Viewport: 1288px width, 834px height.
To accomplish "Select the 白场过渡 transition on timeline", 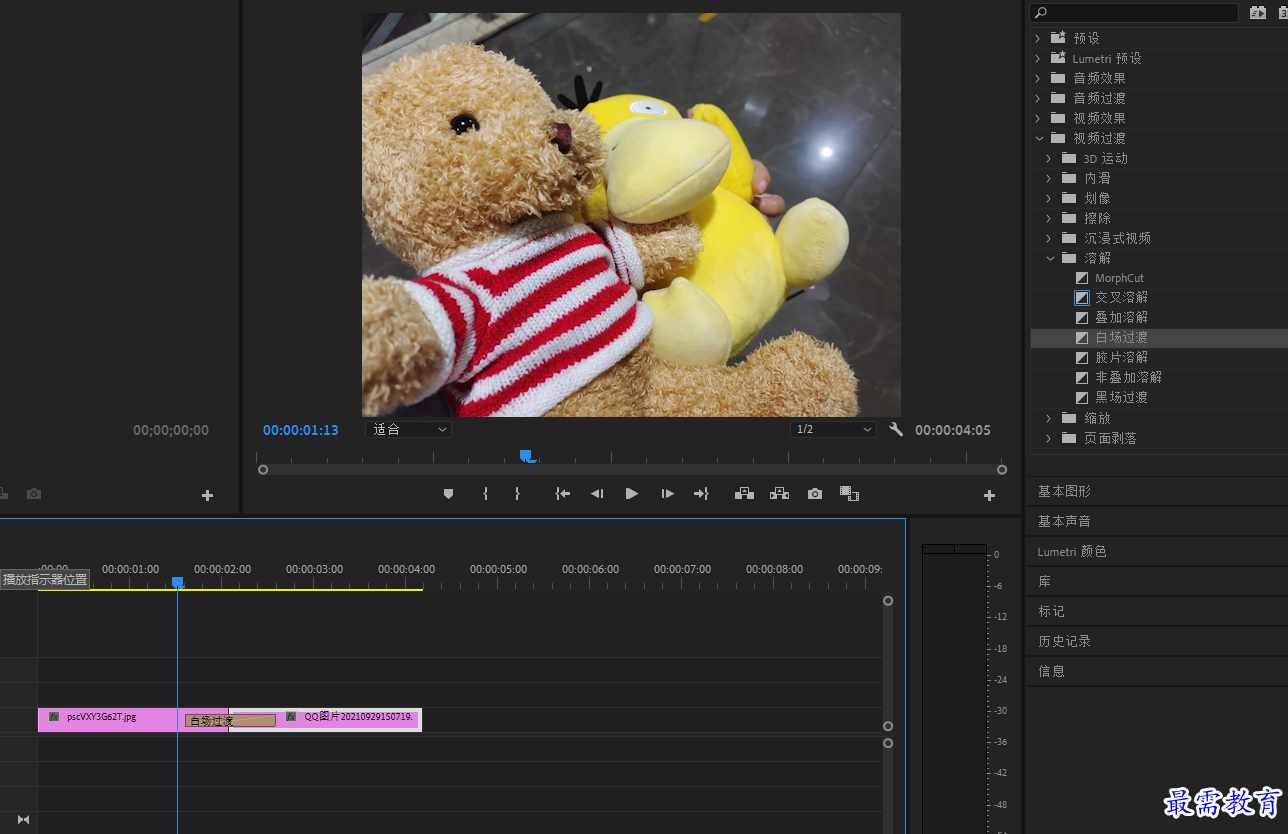I will pos(230,720).
